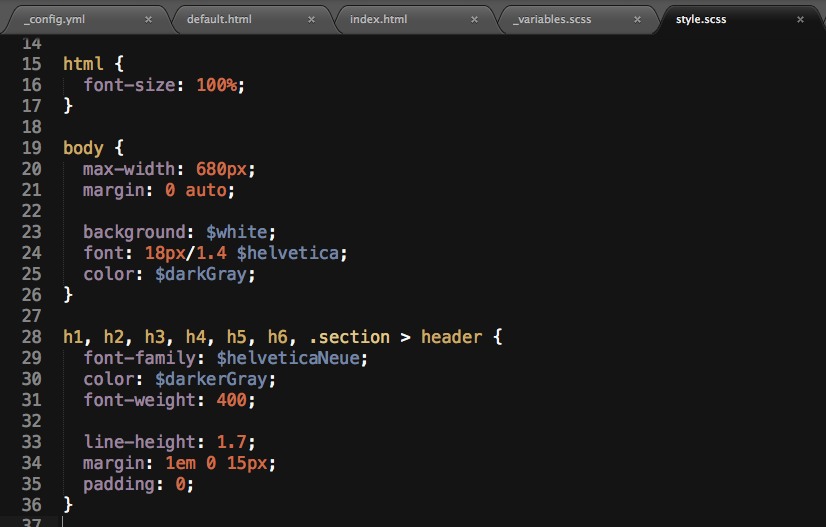Click line number 36 in the gutter

[x=31, y=505]
